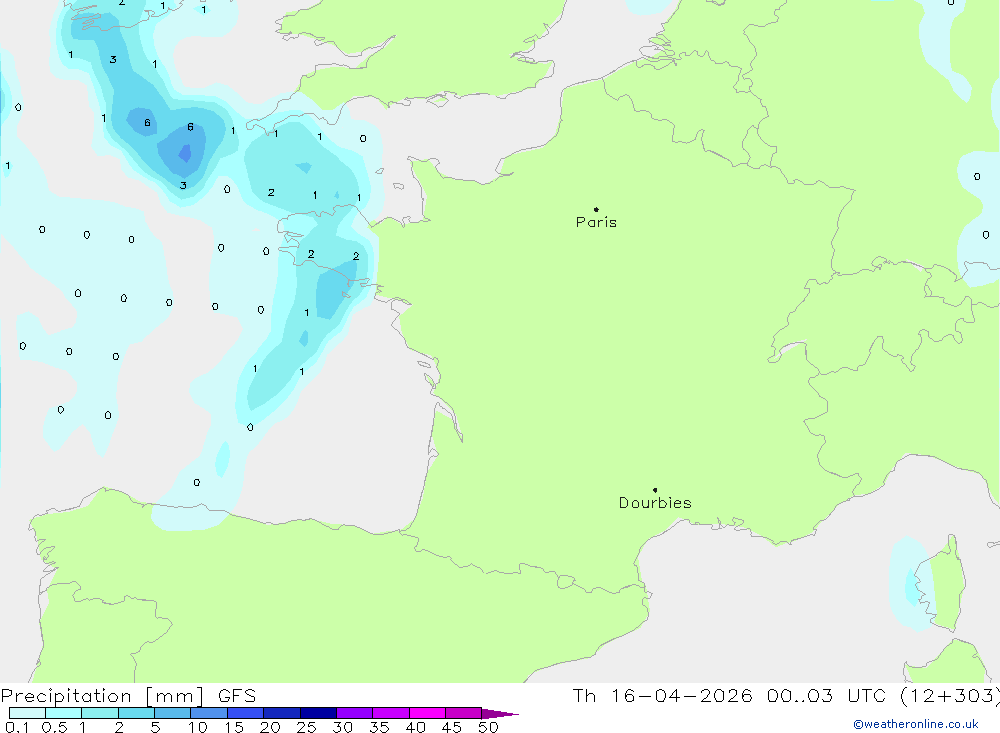The image size is (1000, 733).
Task: Pick the 35–40 mm violet legend swatch
Action: (x=391, y=713)
